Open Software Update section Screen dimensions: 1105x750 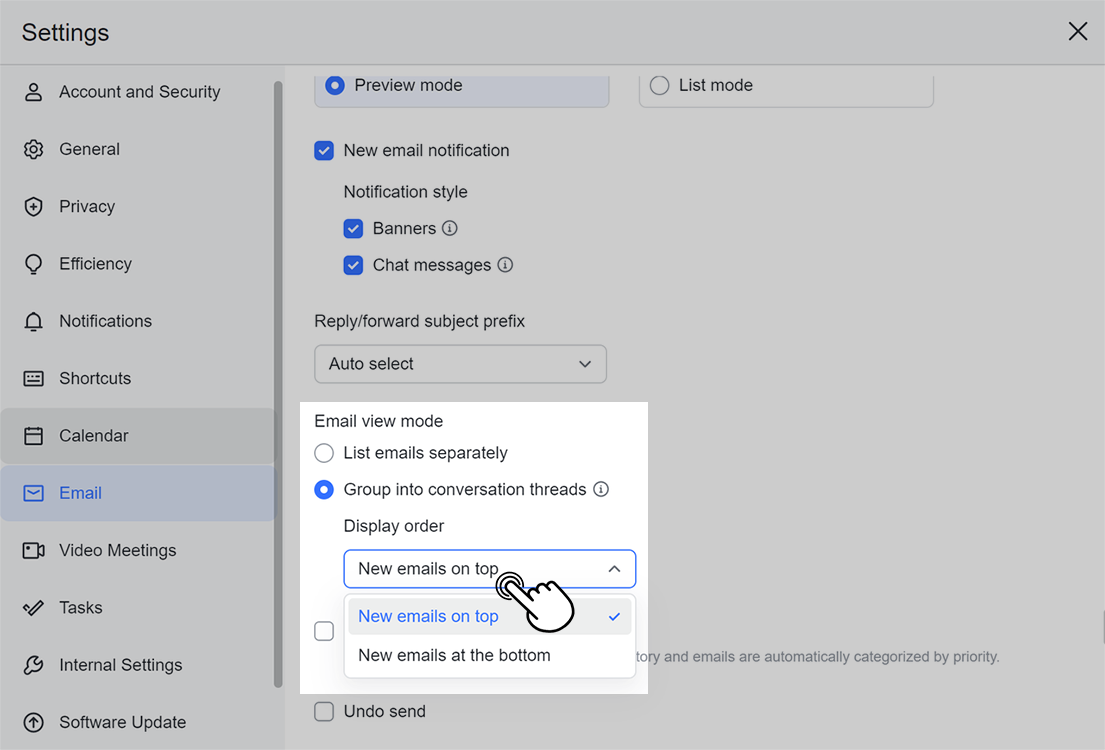pyautogui.click(x=138, y=722)
